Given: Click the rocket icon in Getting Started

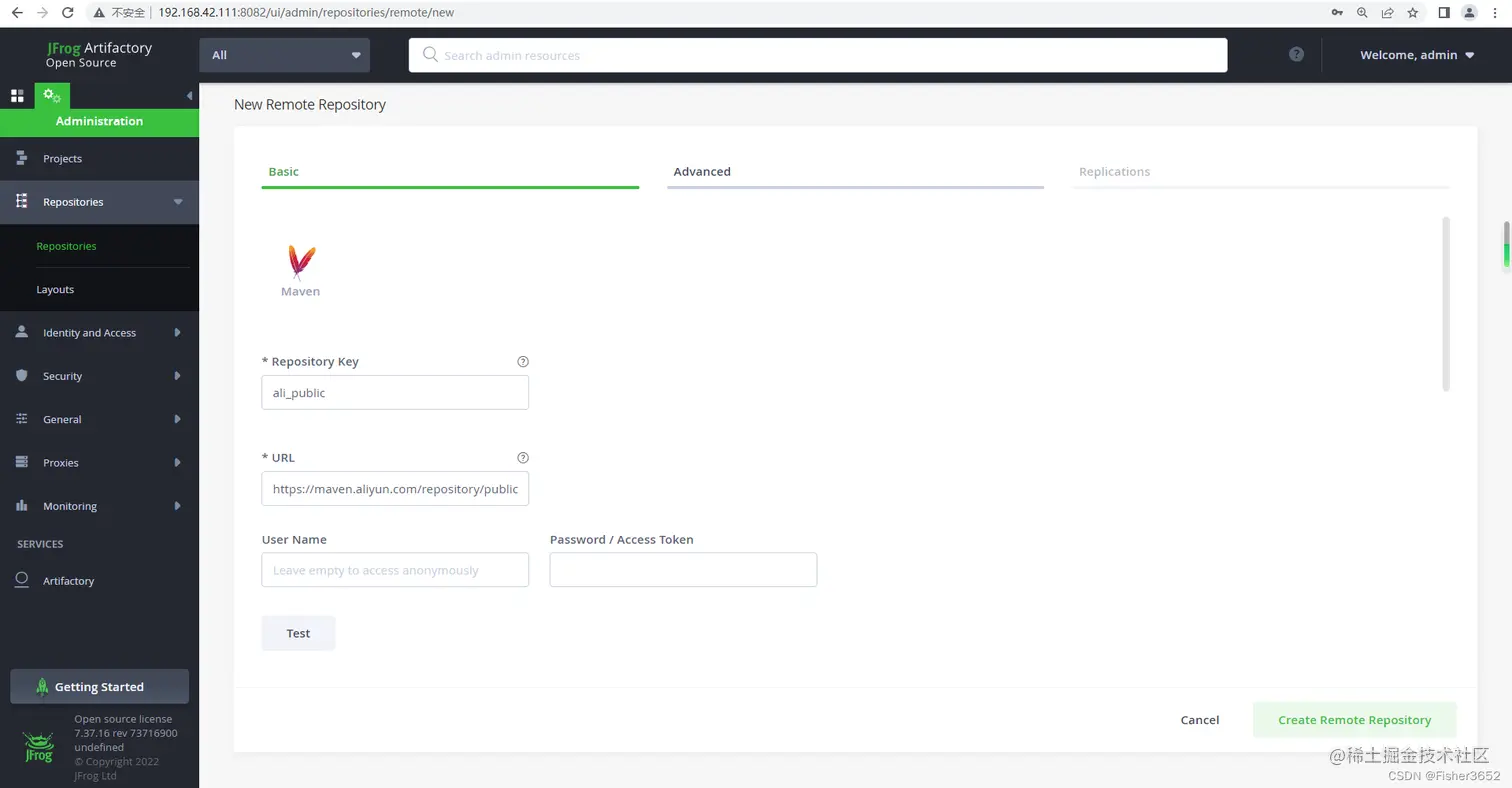Looking at the screenshot, I should click(x=42, y=687).
